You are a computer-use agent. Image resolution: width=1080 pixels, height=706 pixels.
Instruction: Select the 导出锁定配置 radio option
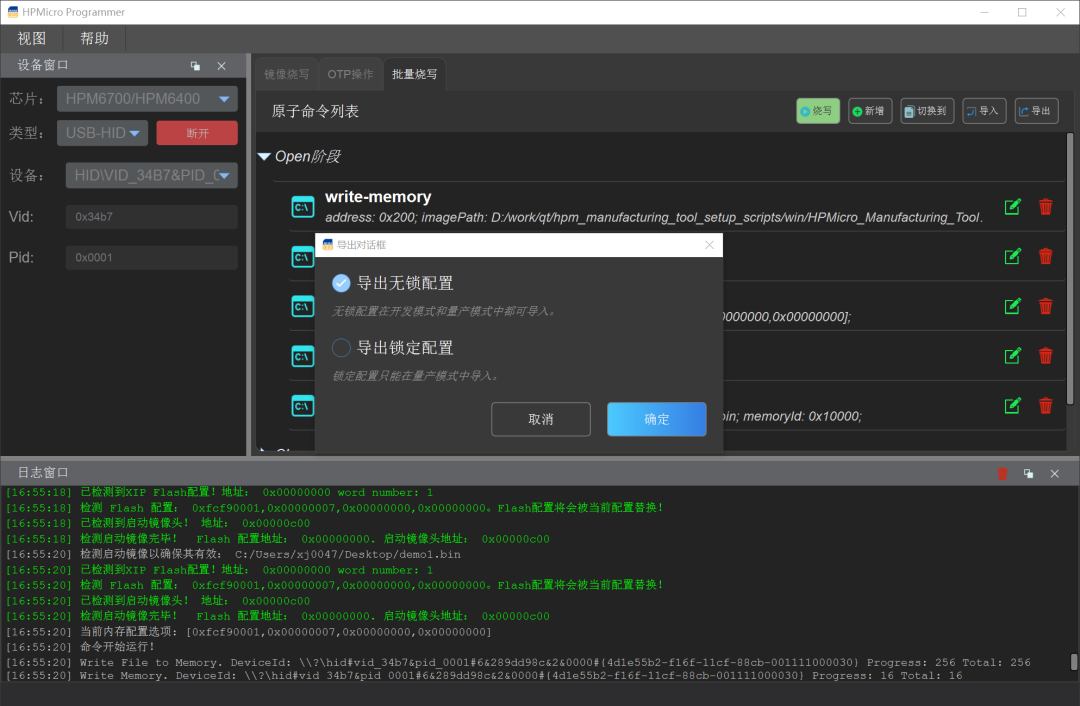(x=341, y=348)
